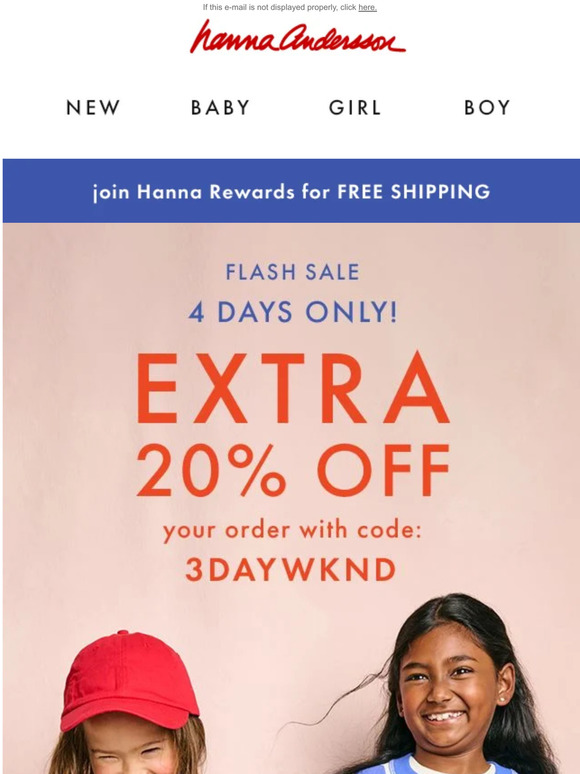
Task: Select the NEW navigation item
Action: pos(93,108)
